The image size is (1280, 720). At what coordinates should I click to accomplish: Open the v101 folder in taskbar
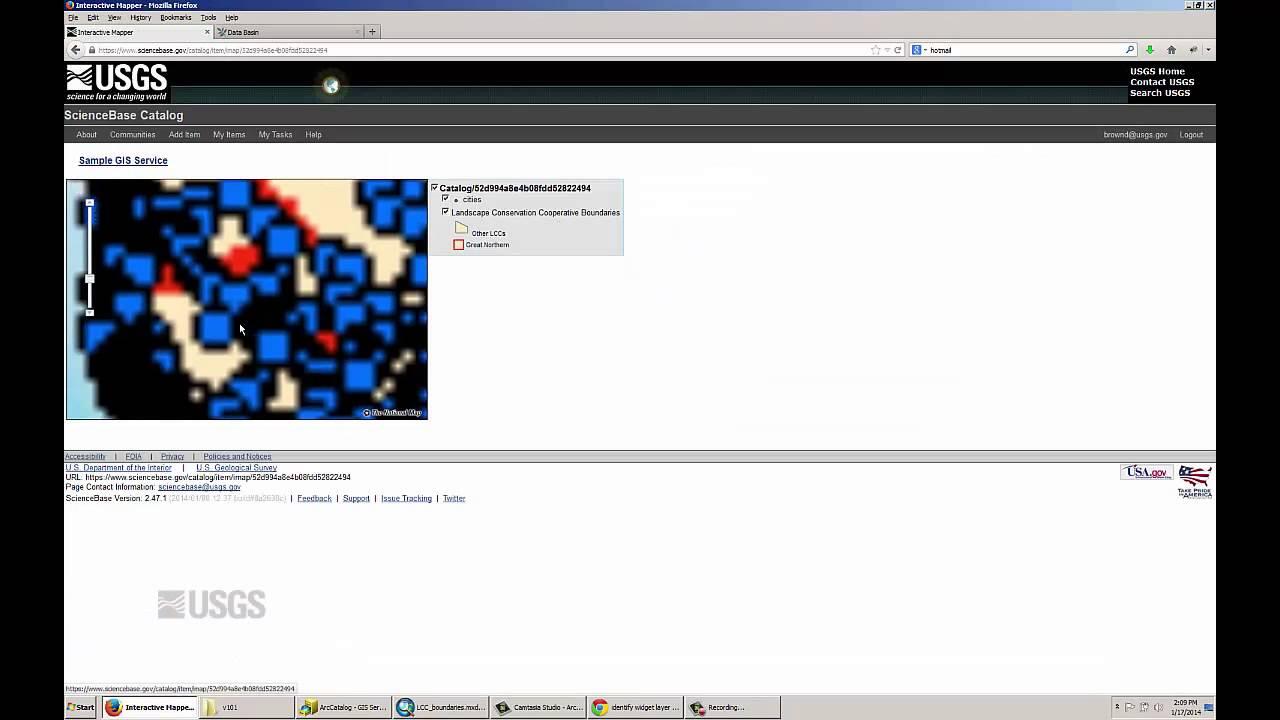pos(246,707)
